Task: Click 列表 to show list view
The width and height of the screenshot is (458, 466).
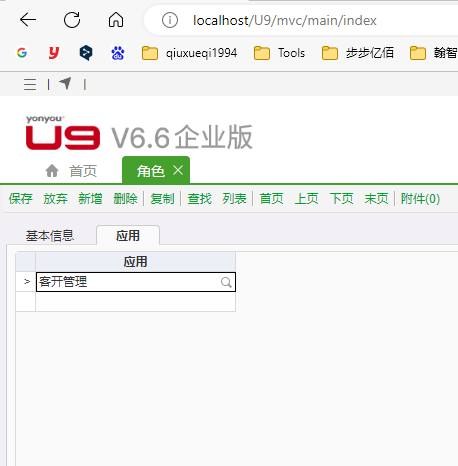Action: pyautogui.click(x=234, y=199)
